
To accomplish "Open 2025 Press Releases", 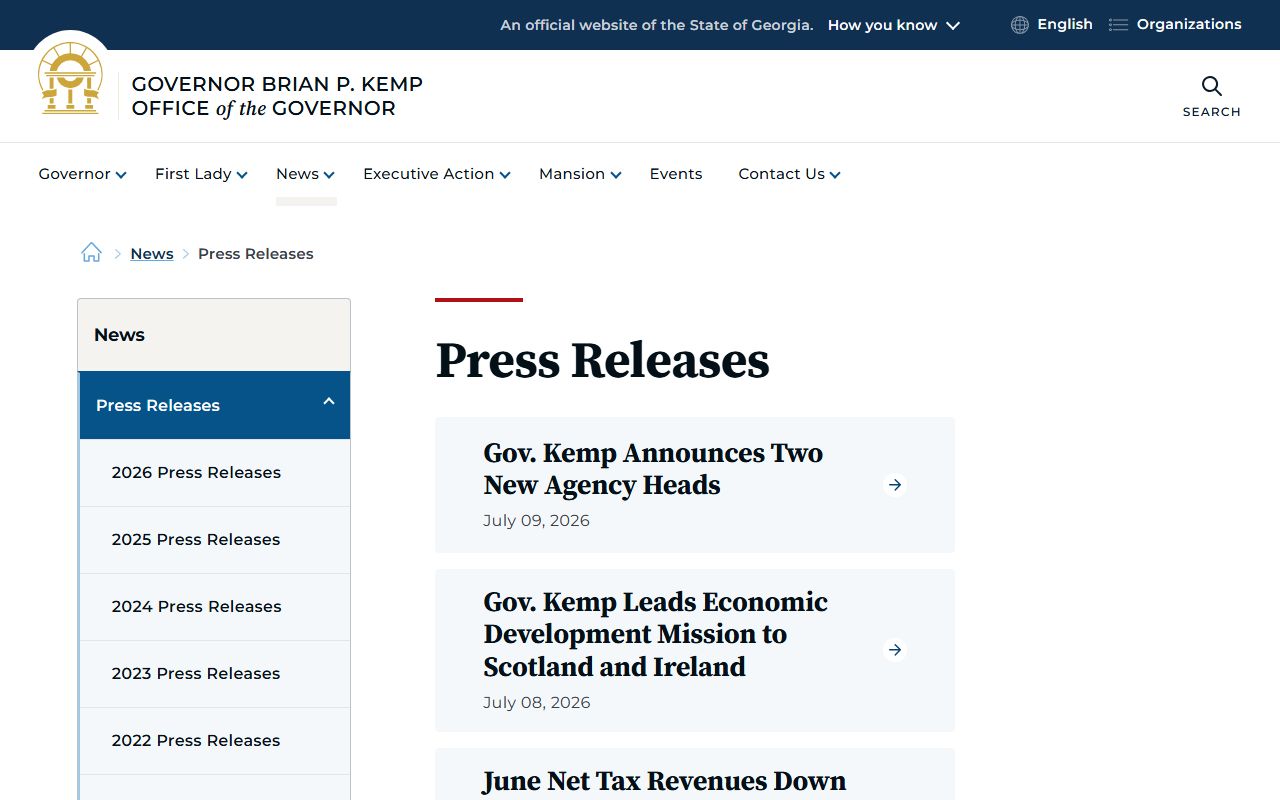I will pos(214,540).
